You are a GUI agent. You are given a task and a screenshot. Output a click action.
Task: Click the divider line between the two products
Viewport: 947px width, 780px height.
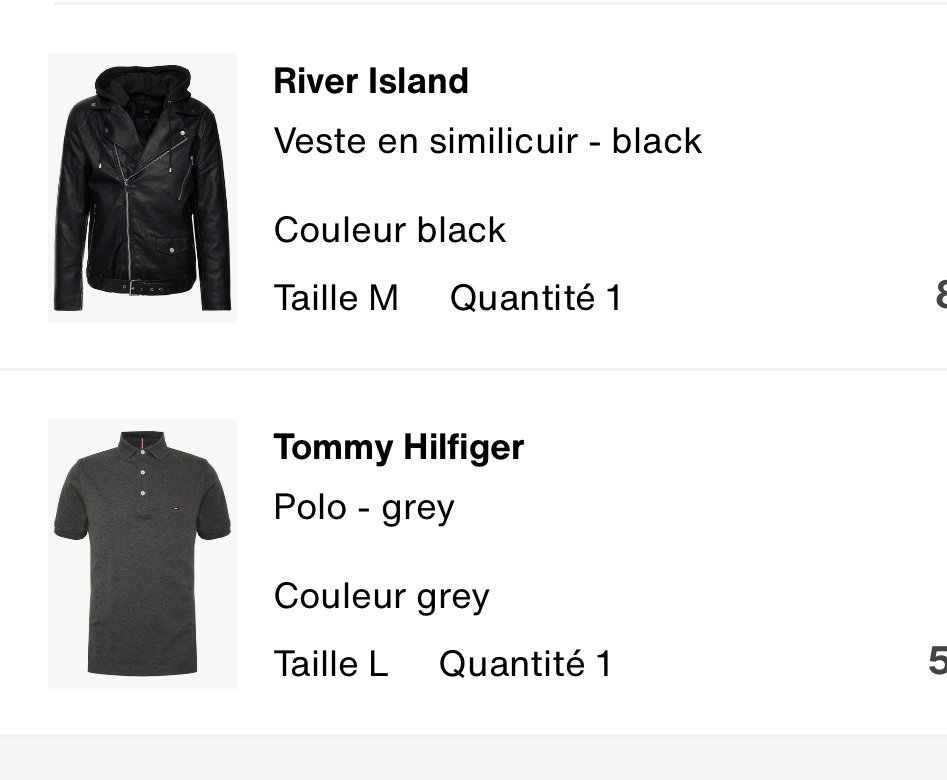[x=473, y=369]
